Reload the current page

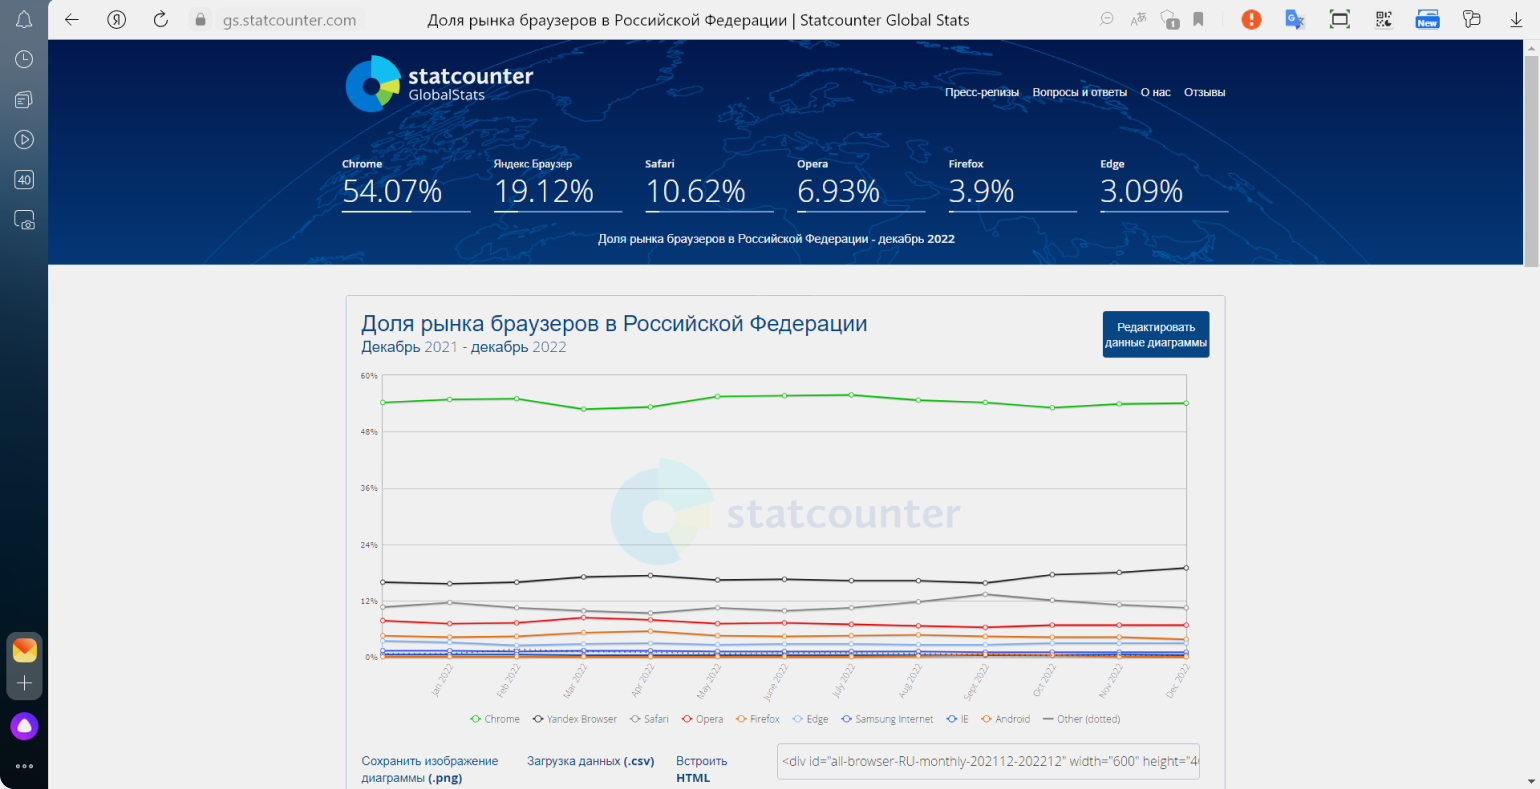click(x=160, y=20)
